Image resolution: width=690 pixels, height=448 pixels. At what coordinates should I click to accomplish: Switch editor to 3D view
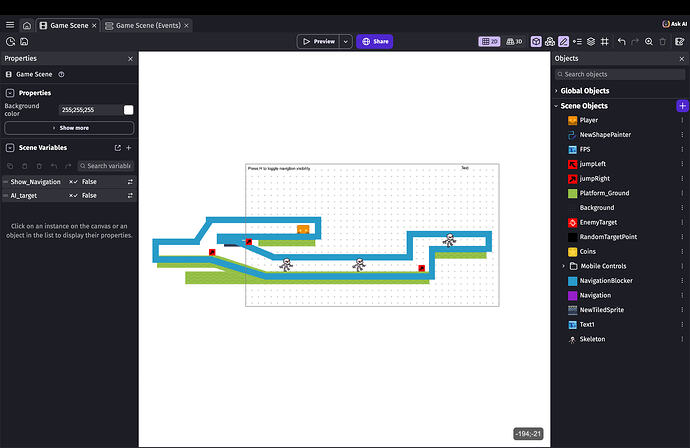pos(514,41)
